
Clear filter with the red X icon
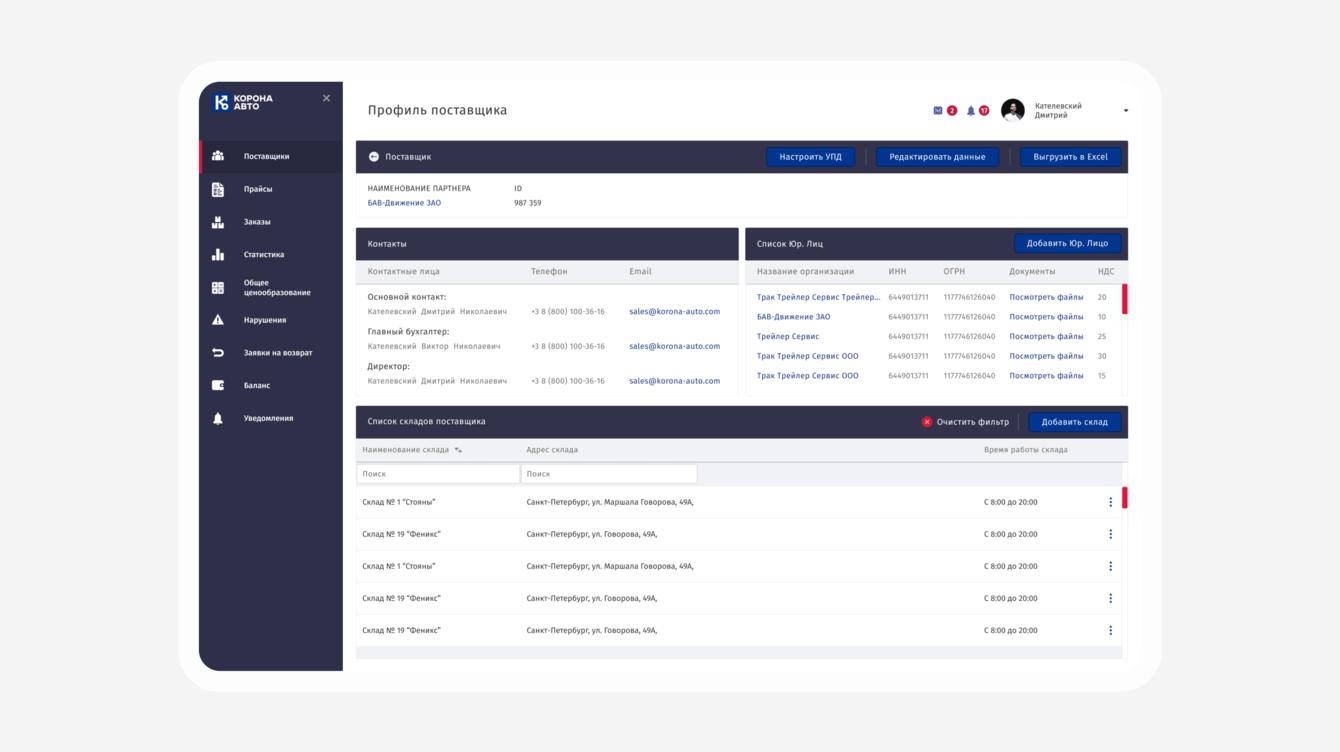tap(927, 422)
